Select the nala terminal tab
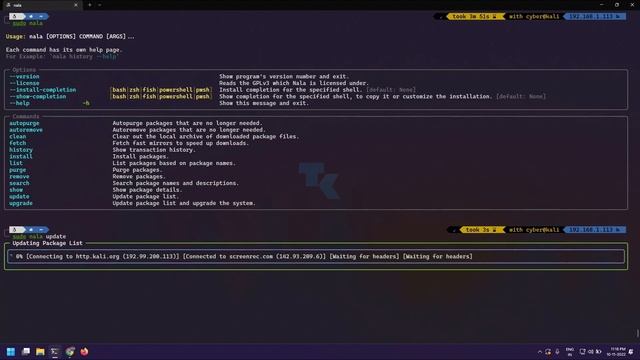Image resolution: width=640 pixels, height=360 pixels. [x=41, y=5]
